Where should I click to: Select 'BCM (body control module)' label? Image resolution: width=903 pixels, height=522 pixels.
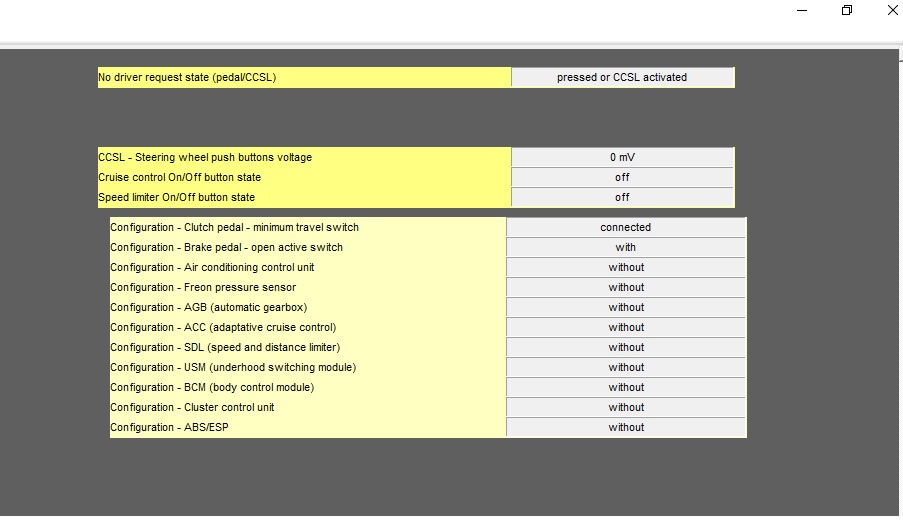click(x=212, y=387)
